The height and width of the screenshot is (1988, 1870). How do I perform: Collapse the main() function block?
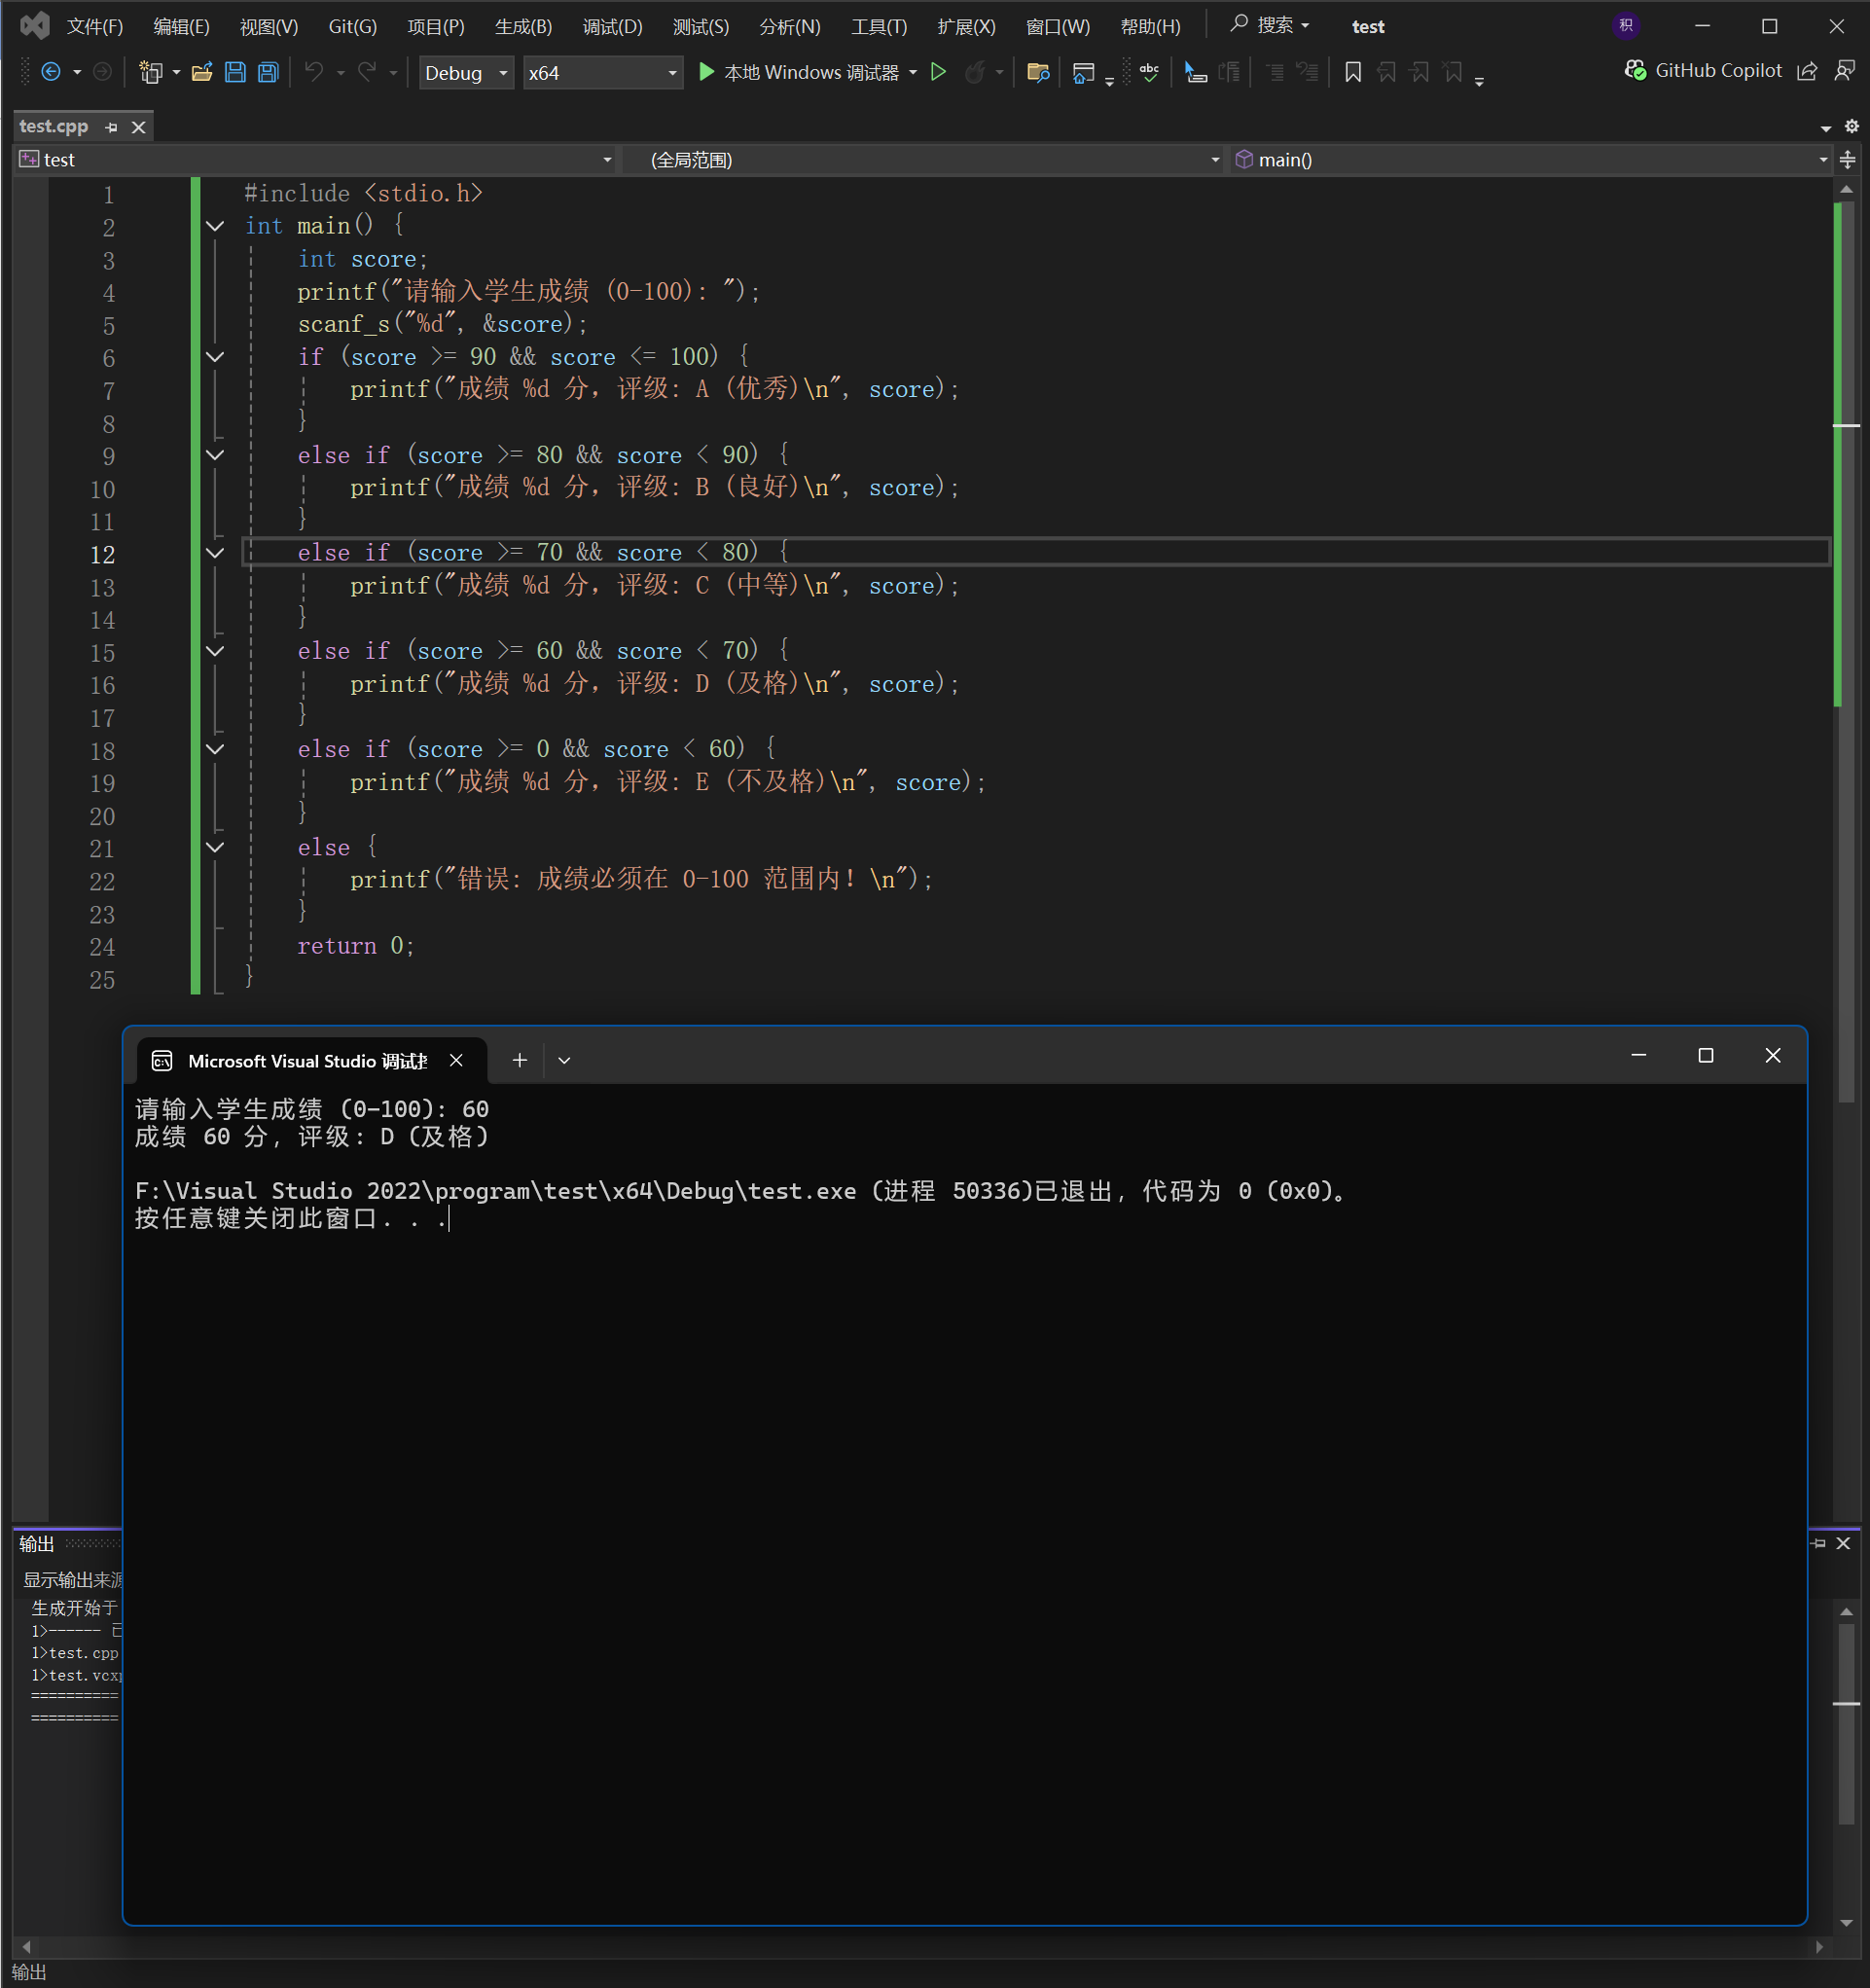214,226
